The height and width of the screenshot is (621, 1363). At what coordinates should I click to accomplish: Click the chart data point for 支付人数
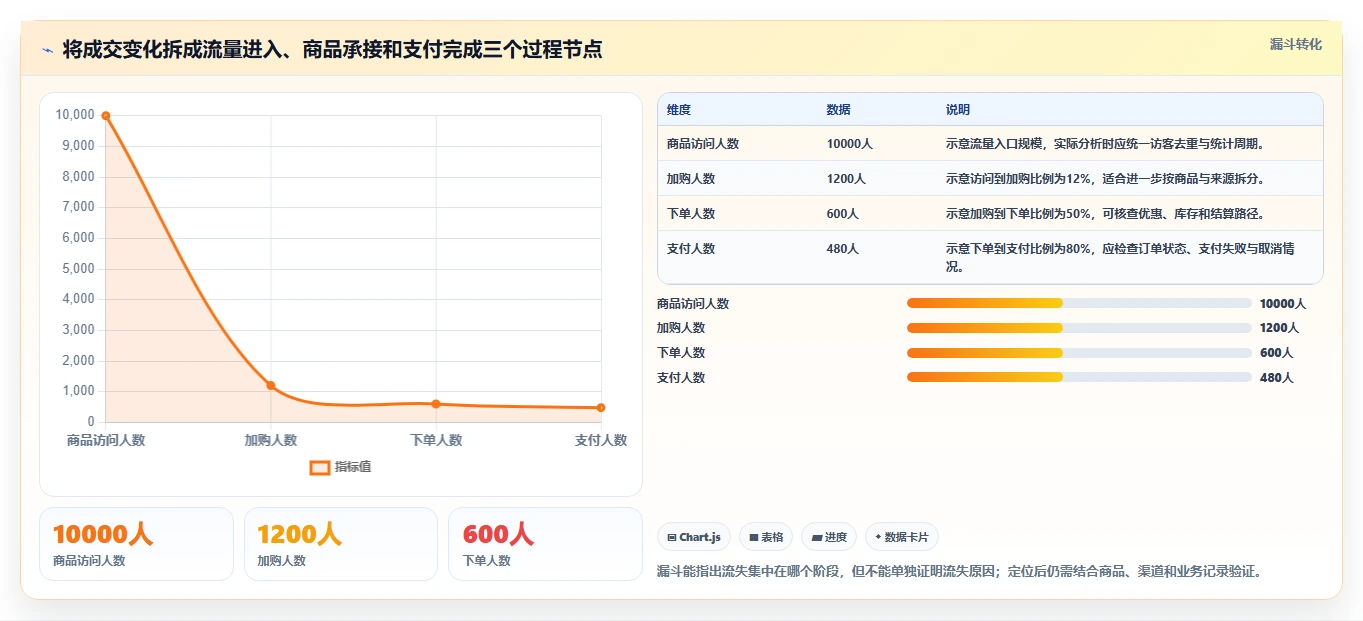(601, 408)
